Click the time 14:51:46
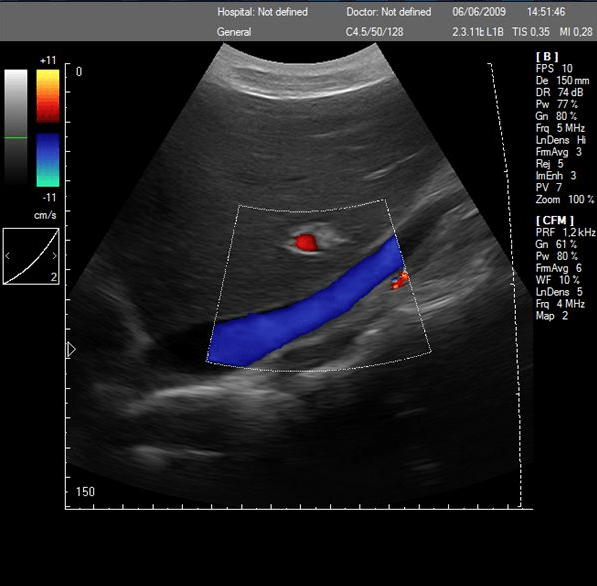This screenshot has width=597, height=586. tap(546, 12)
